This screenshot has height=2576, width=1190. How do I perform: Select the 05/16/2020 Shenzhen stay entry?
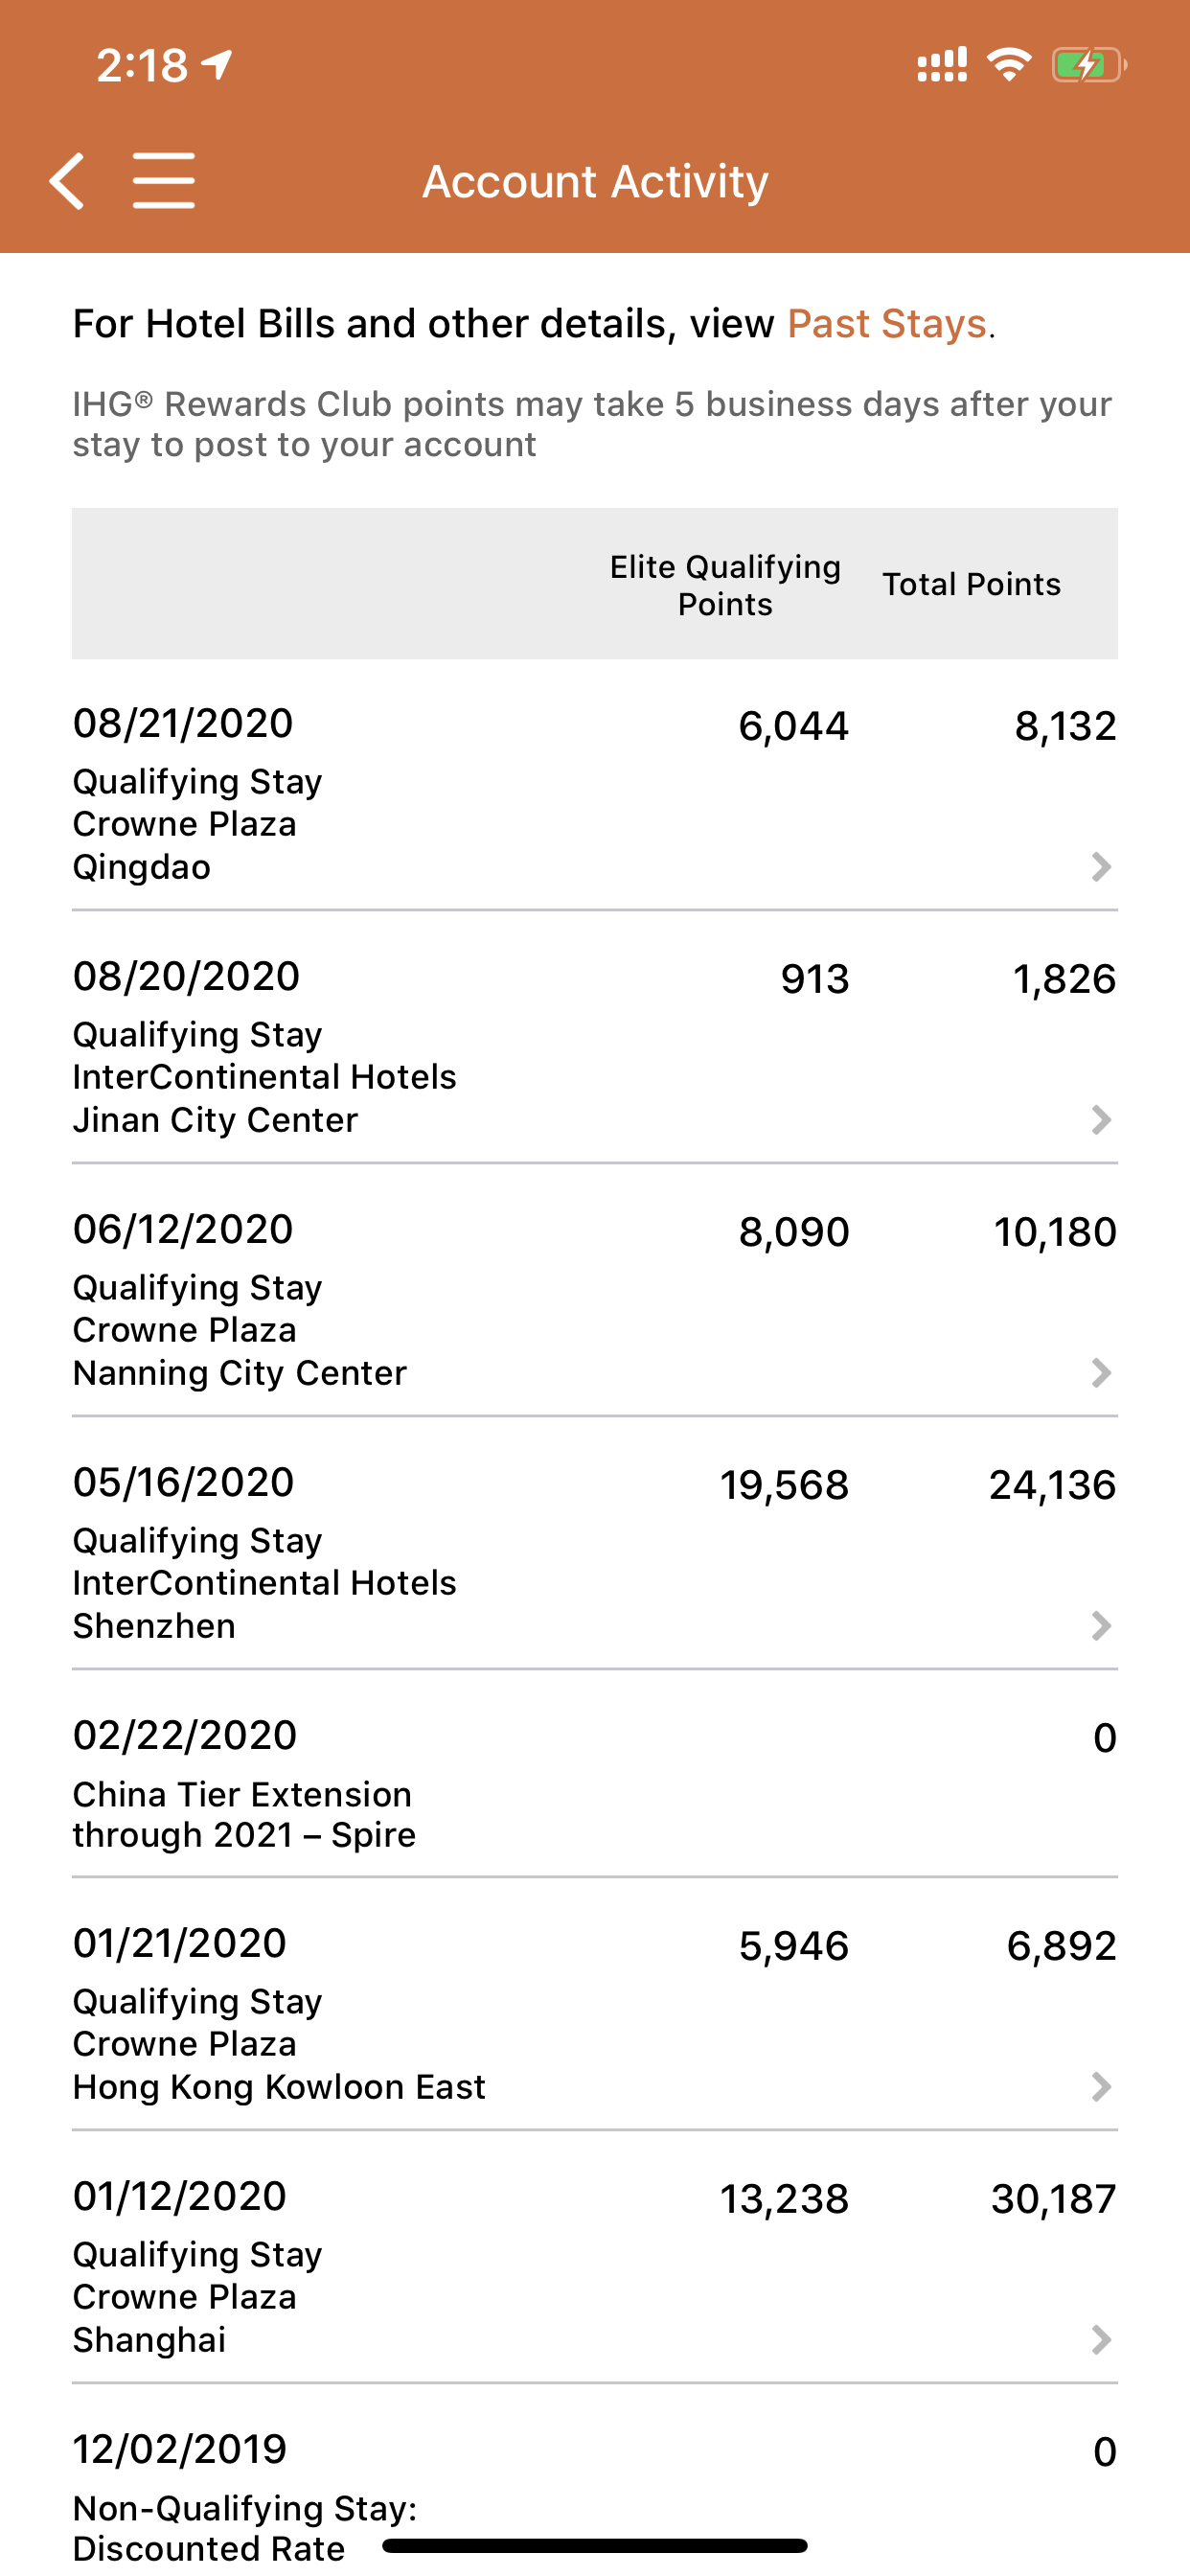595,1544
